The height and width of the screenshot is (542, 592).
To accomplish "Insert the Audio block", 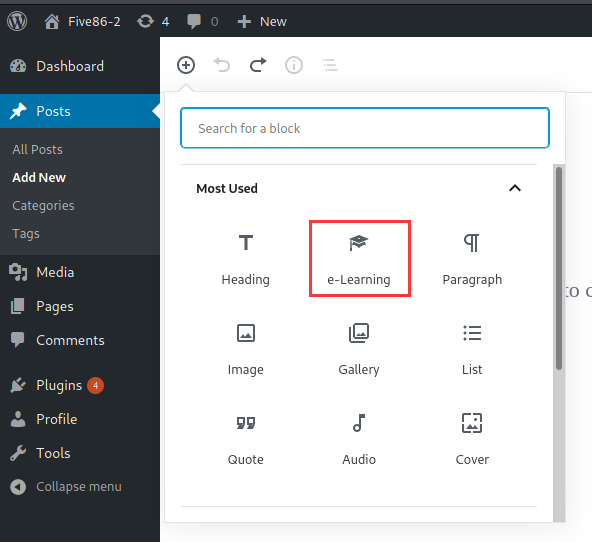I will pos(359,439).
